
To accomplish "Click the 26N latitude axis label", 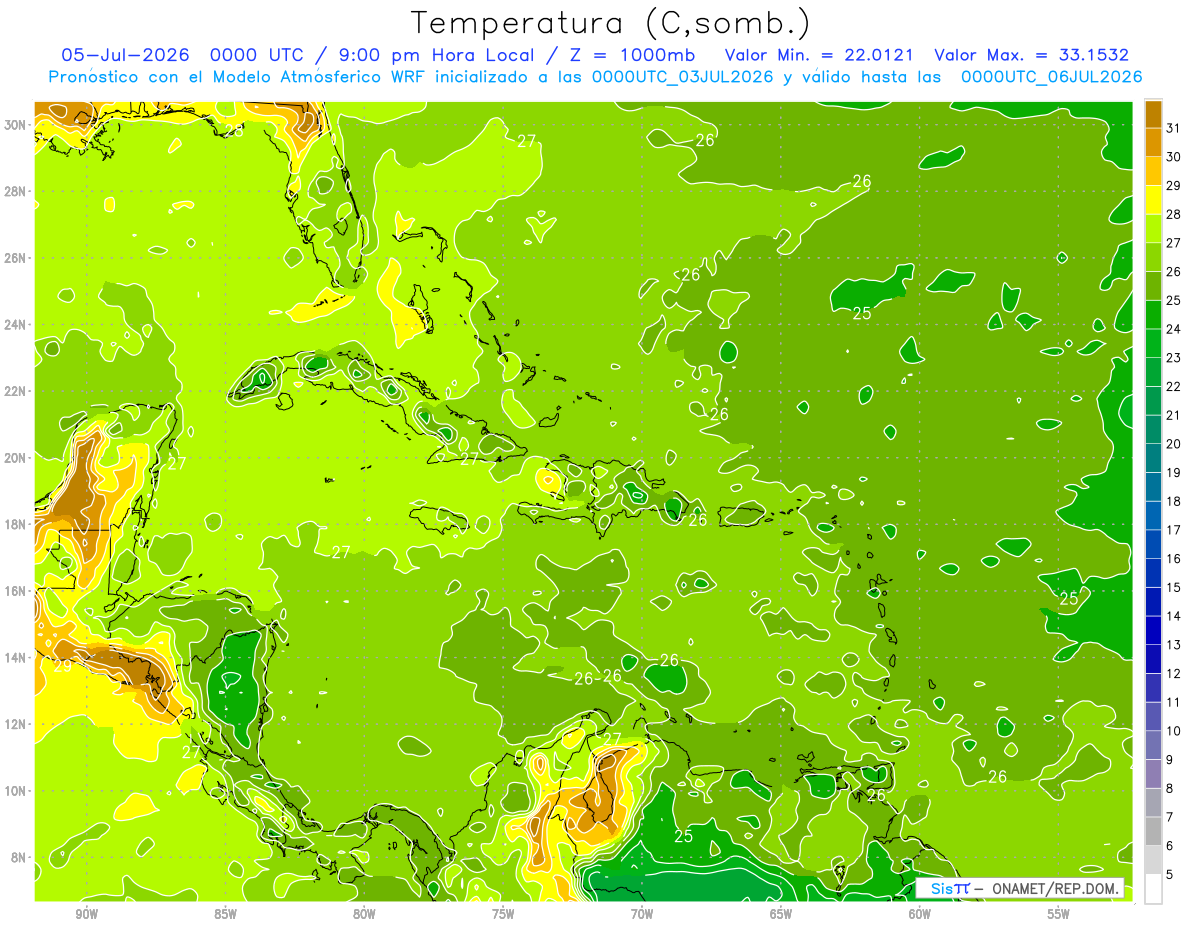I will pyautogui.click(x=16, y=258).
